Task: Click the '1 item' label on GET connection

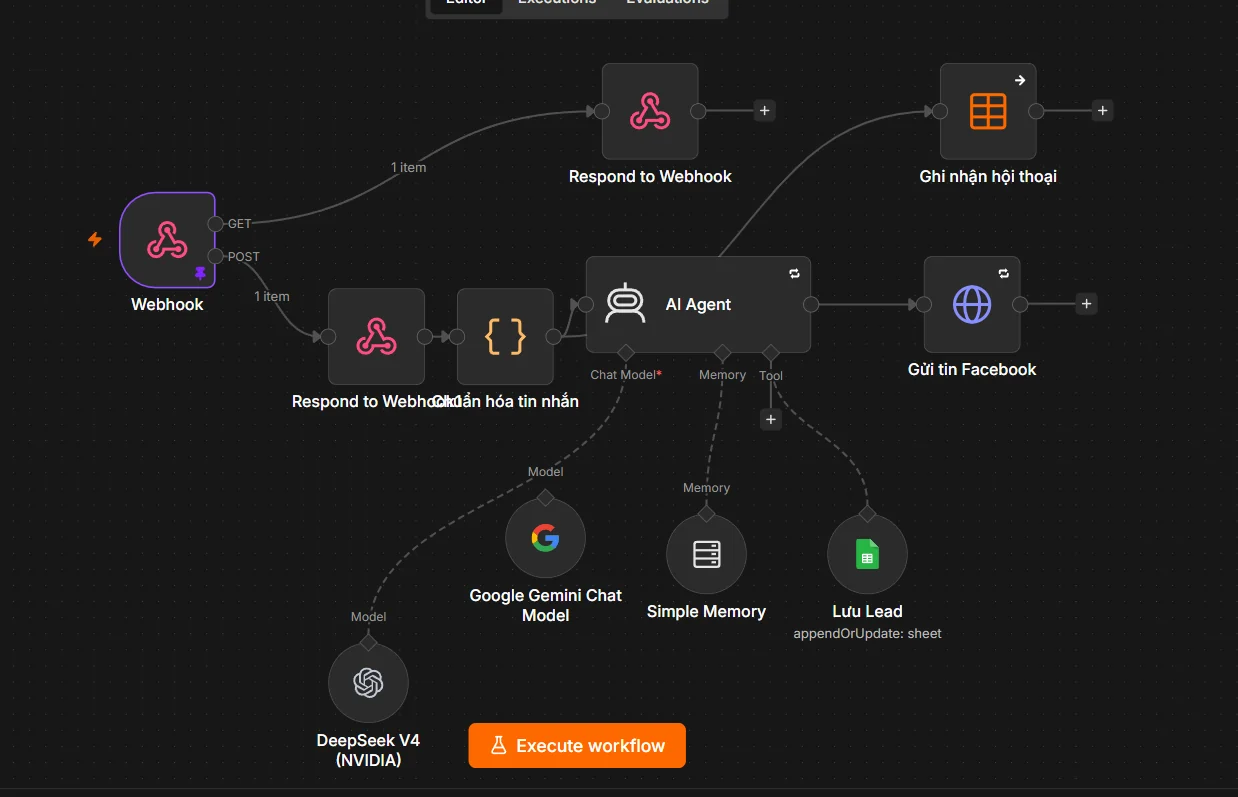Action: (408, 167)
